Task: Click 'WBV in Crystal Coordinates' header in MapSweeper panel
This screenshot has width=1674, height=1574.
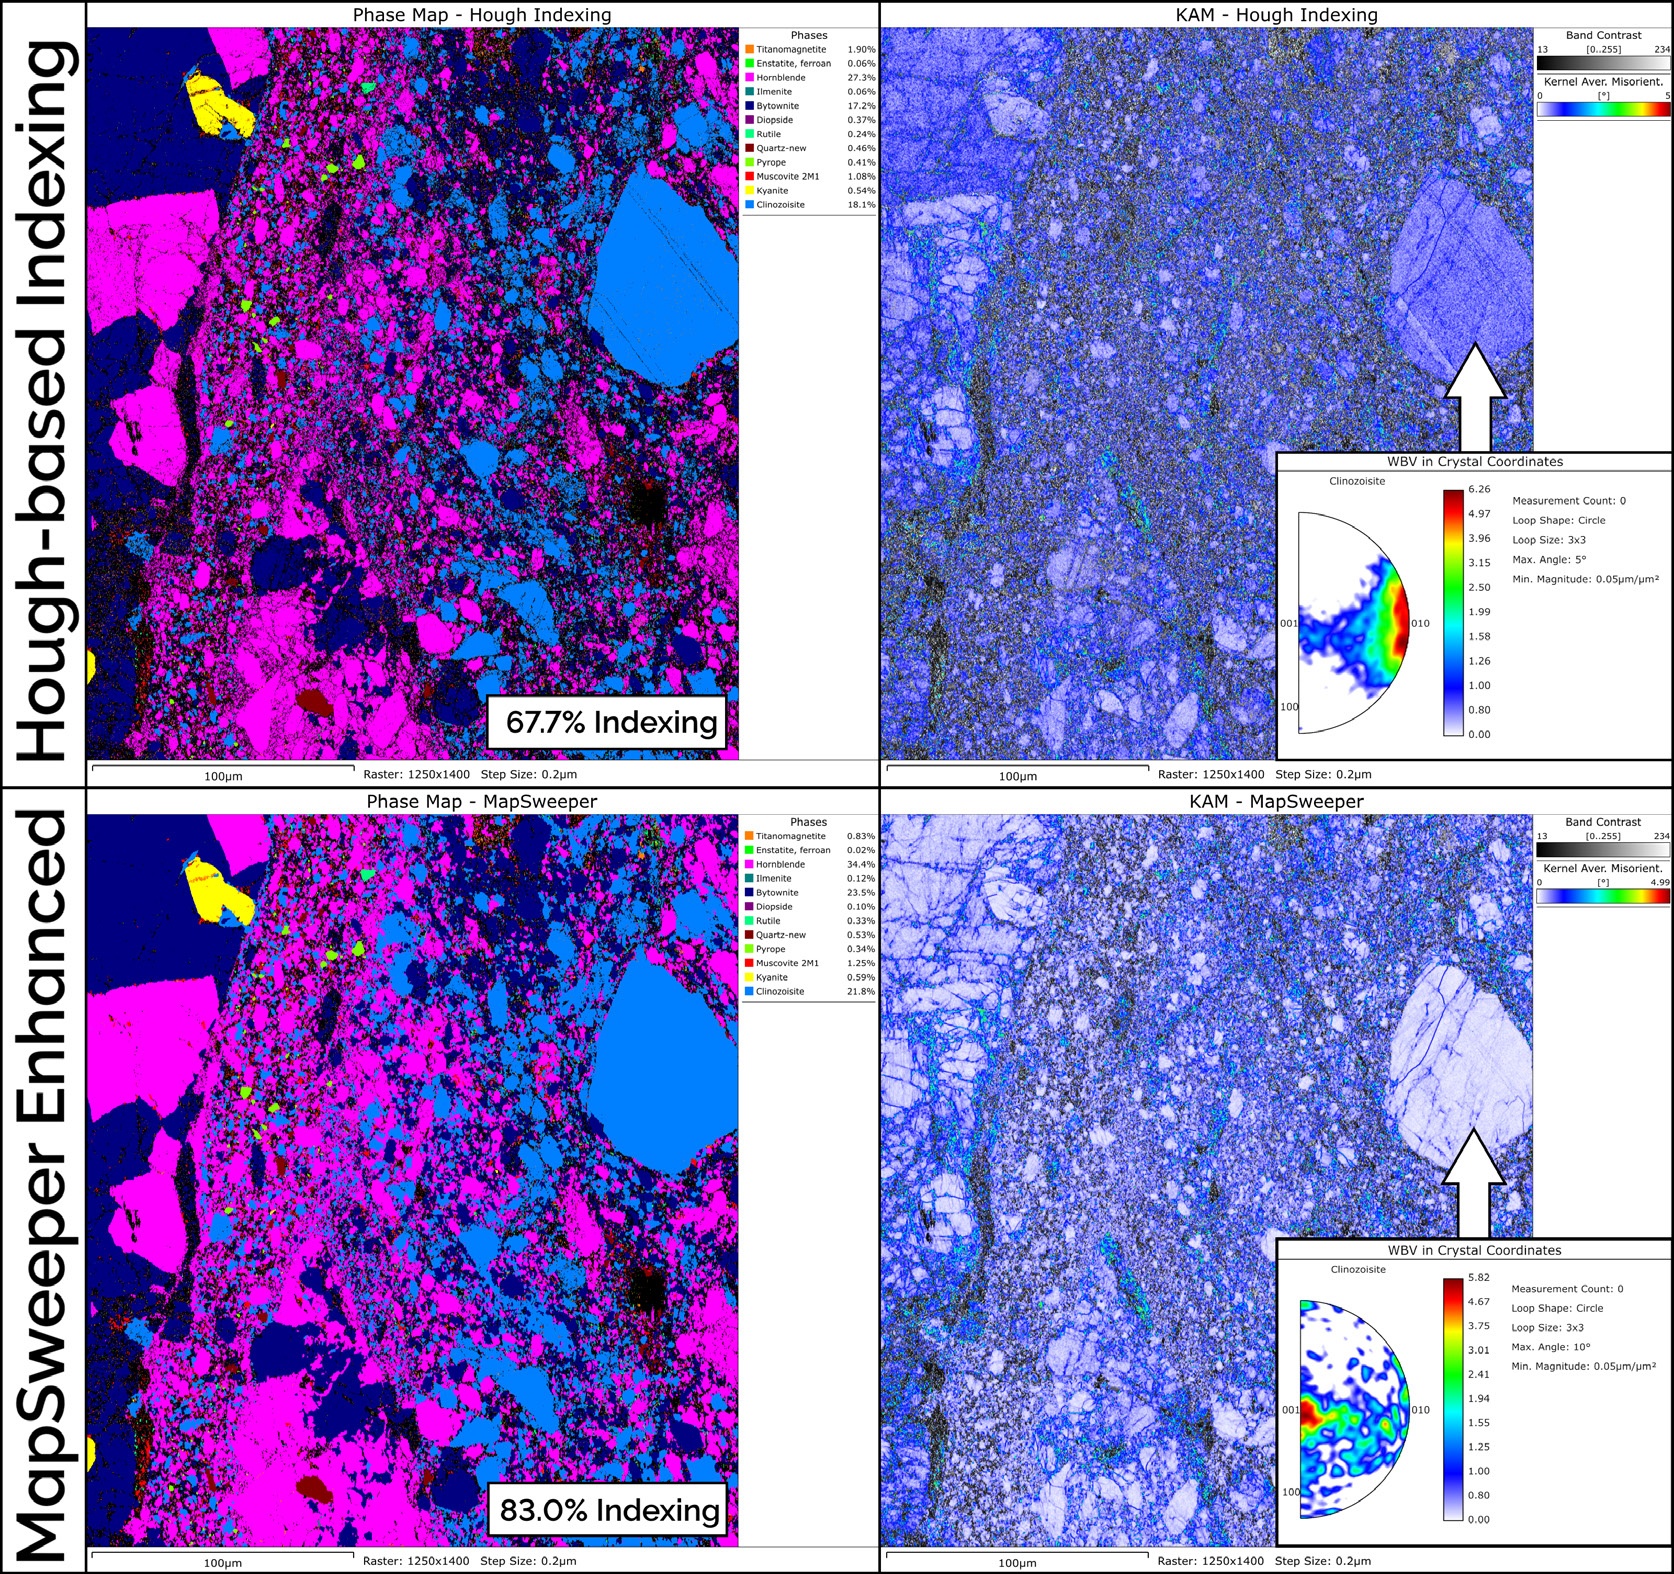Action: tap(1474, 1250)
